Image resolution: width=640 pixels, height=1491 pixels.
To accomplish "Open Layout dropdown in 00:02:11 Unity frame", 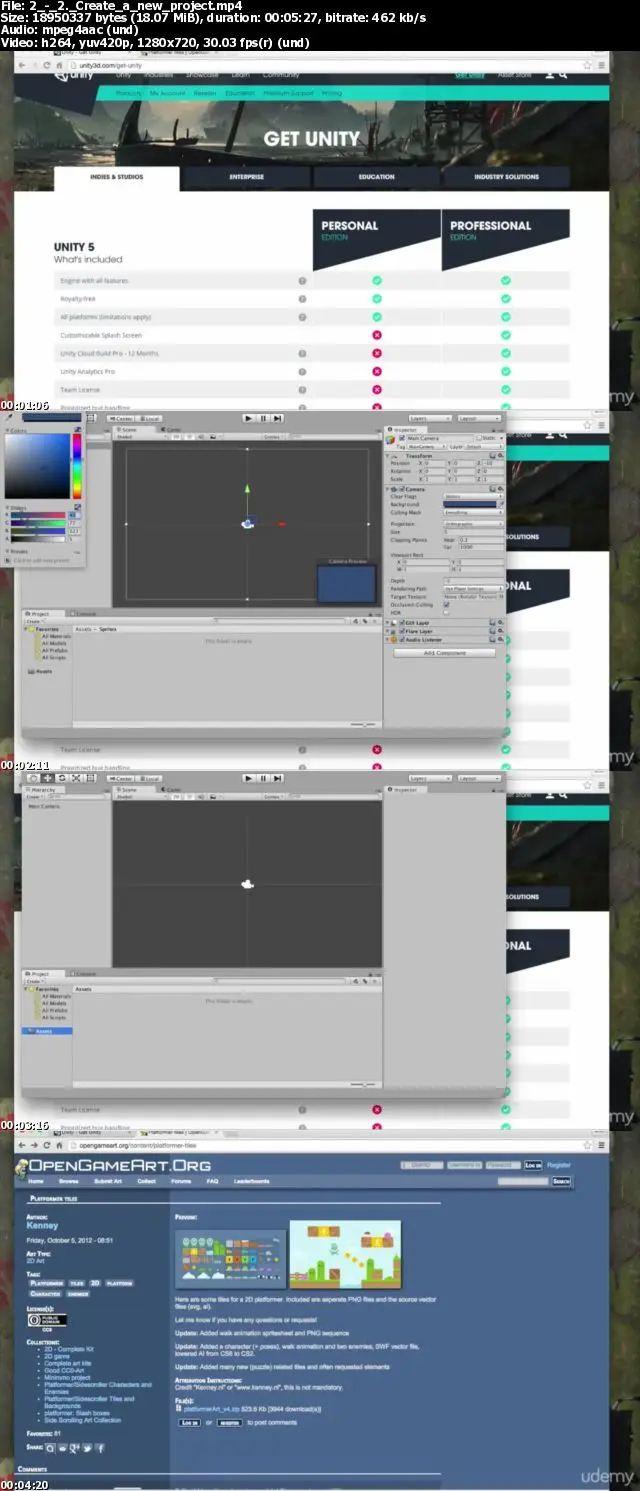I will 479,418.
